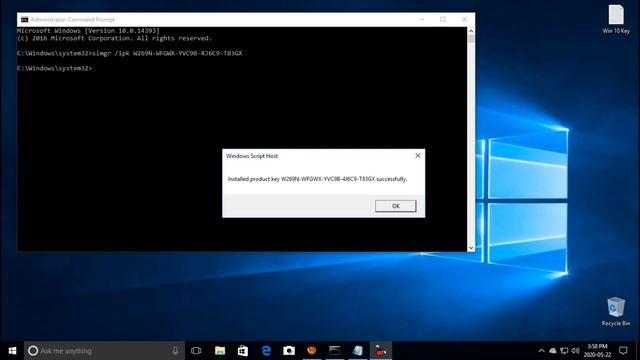Click the Command Prompt system menu icon

(x=24, y=20)
